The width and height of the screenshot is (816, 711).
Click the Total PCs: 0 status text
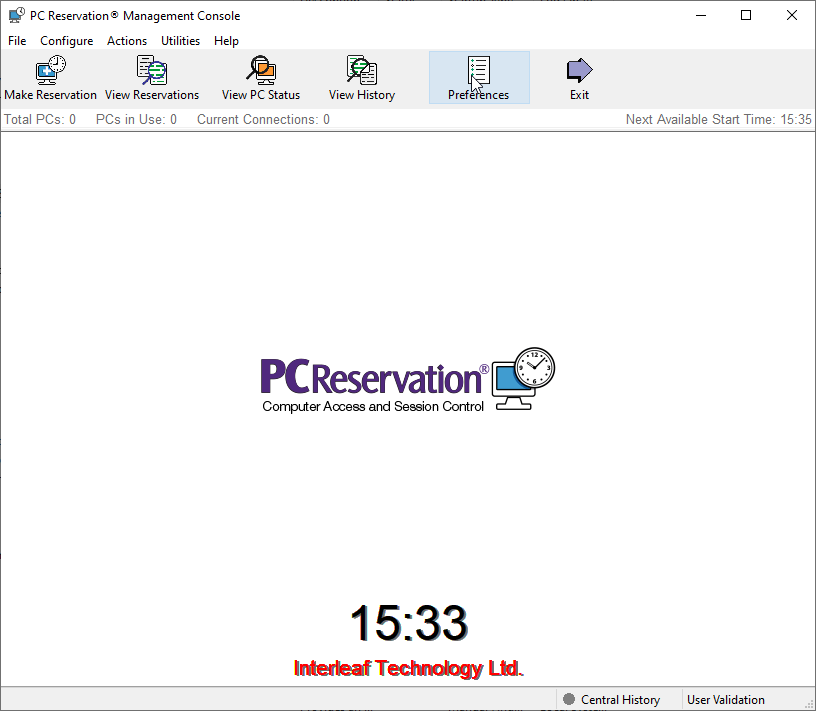coord(40,120)
